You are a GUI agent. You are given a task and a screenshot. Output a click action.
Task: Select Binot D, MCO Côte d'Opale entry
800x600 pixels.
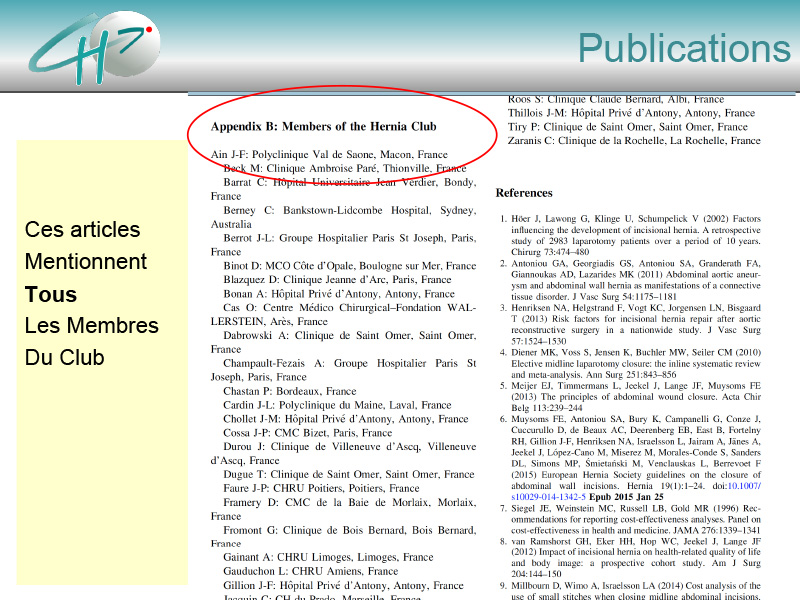(x=349, y=266)
